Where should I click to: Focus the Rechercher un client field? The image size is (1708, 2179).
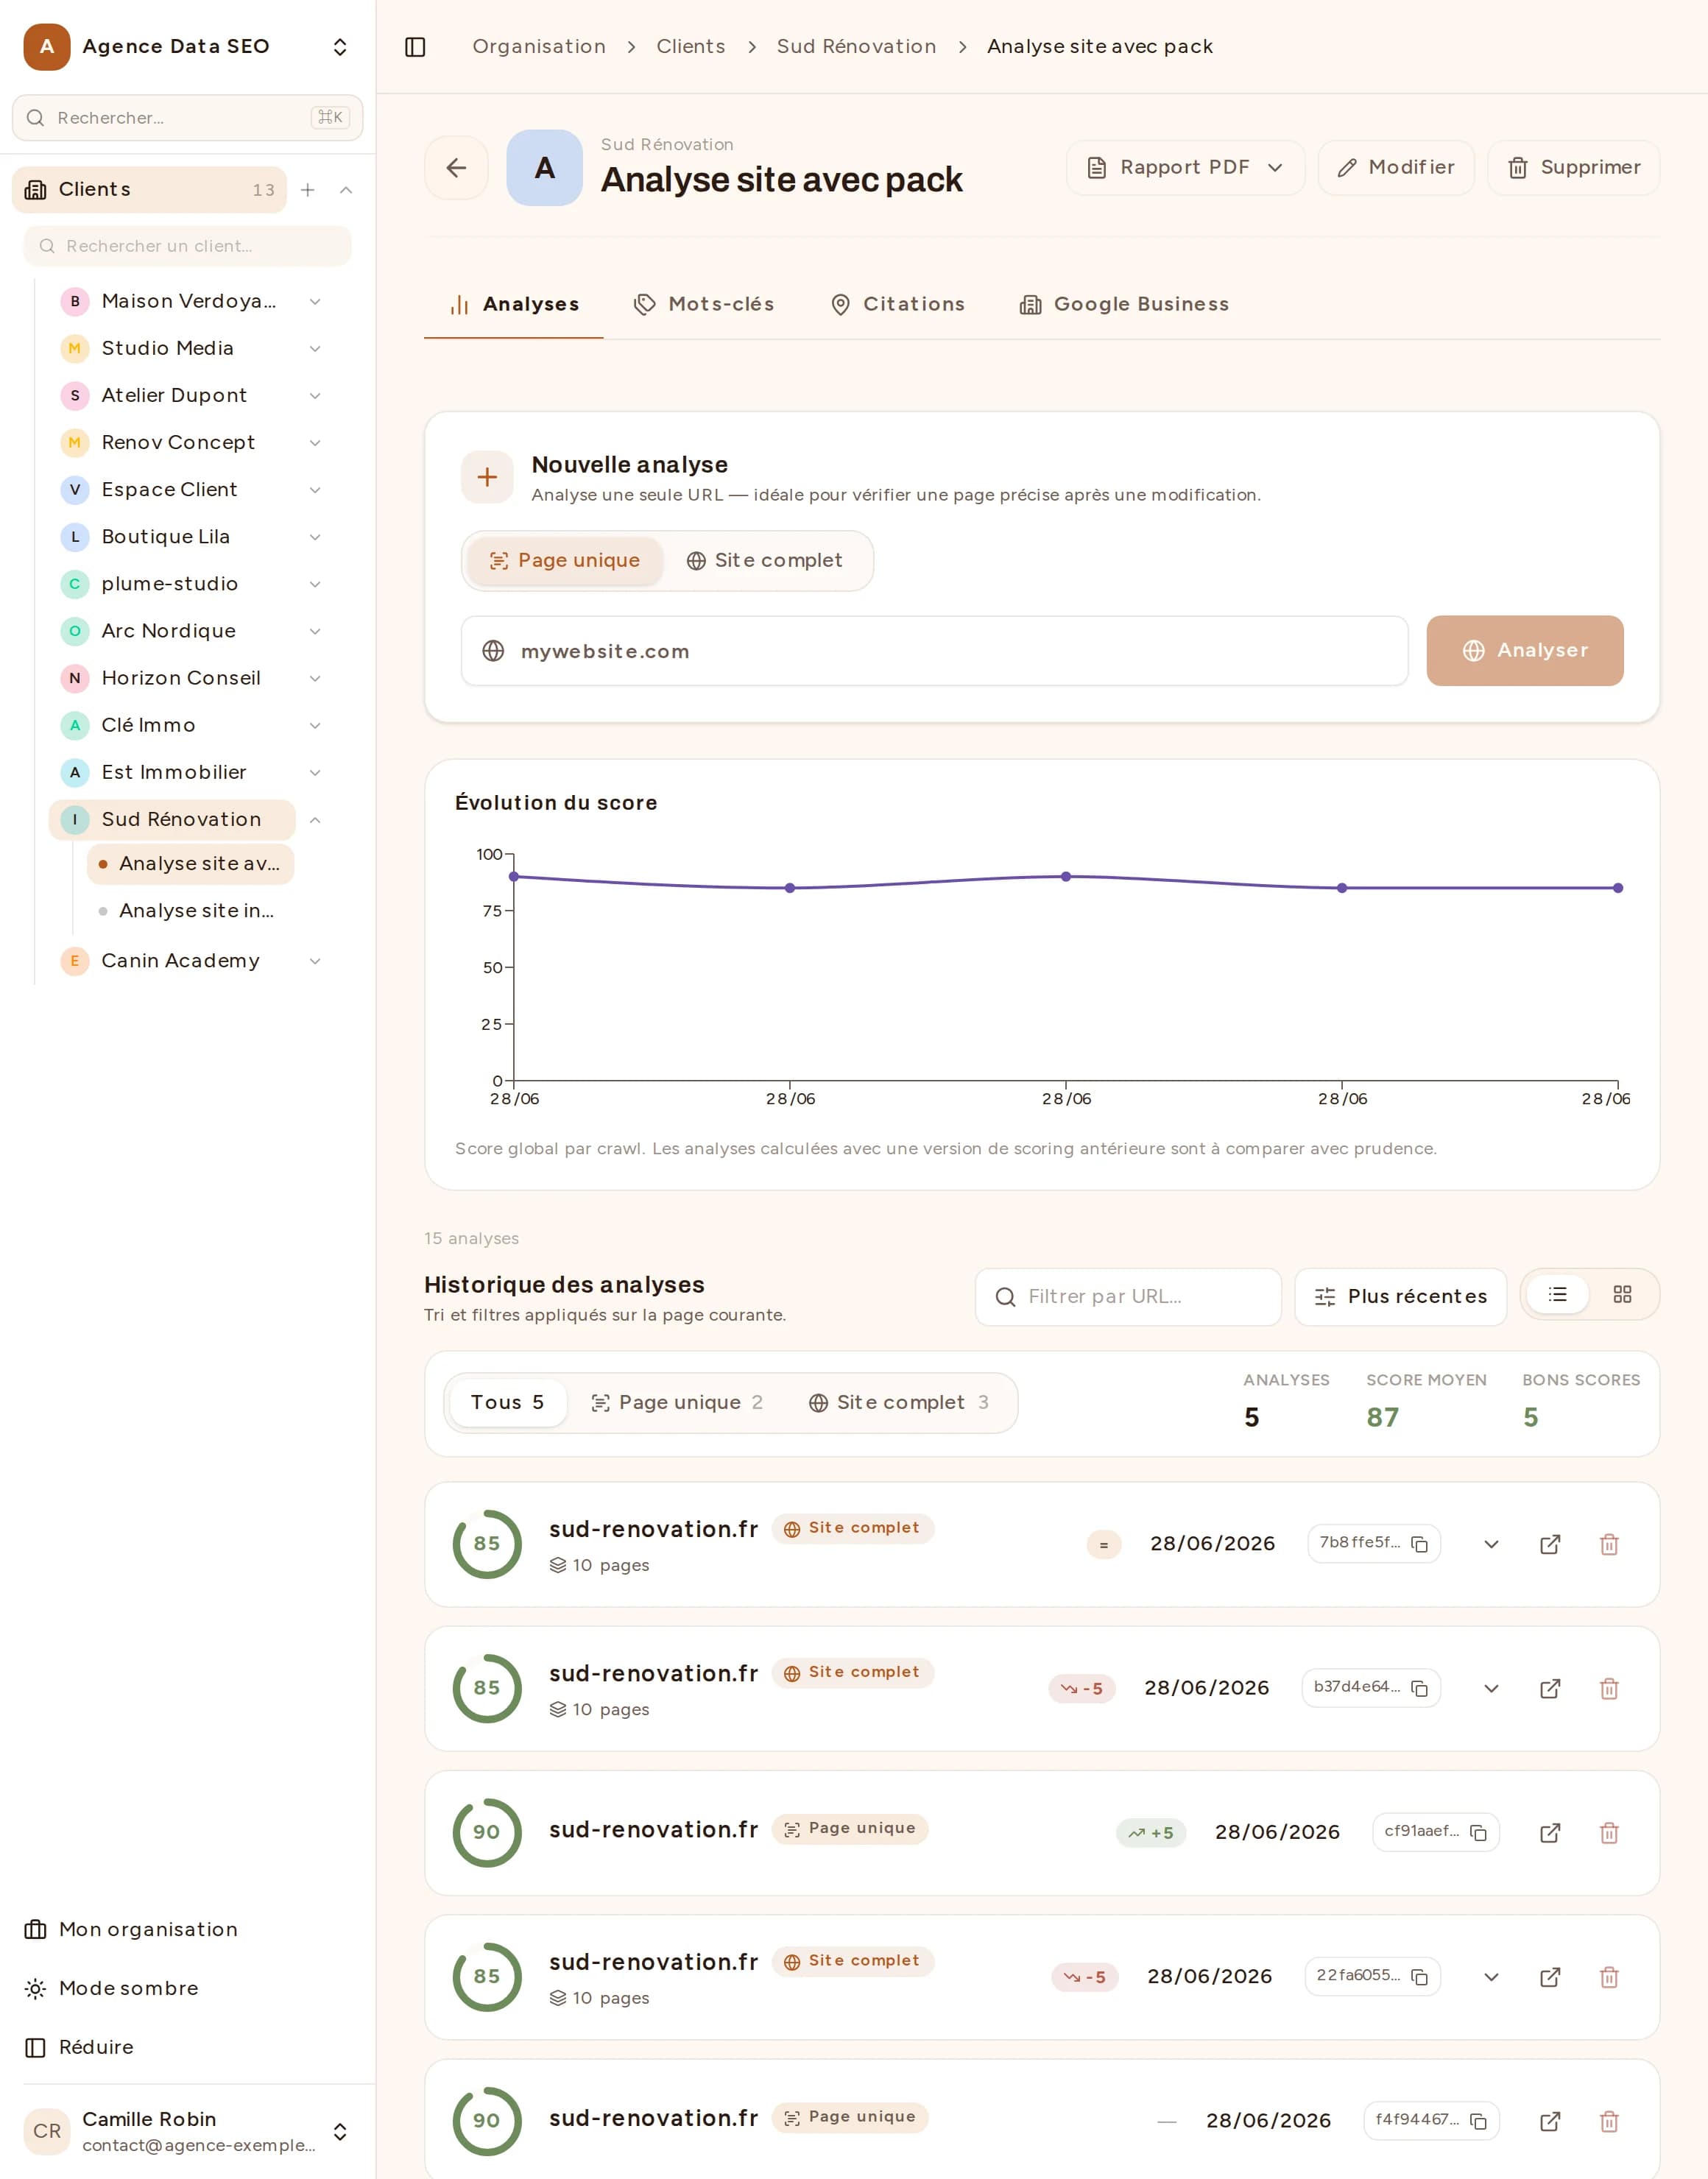(188, 246)
